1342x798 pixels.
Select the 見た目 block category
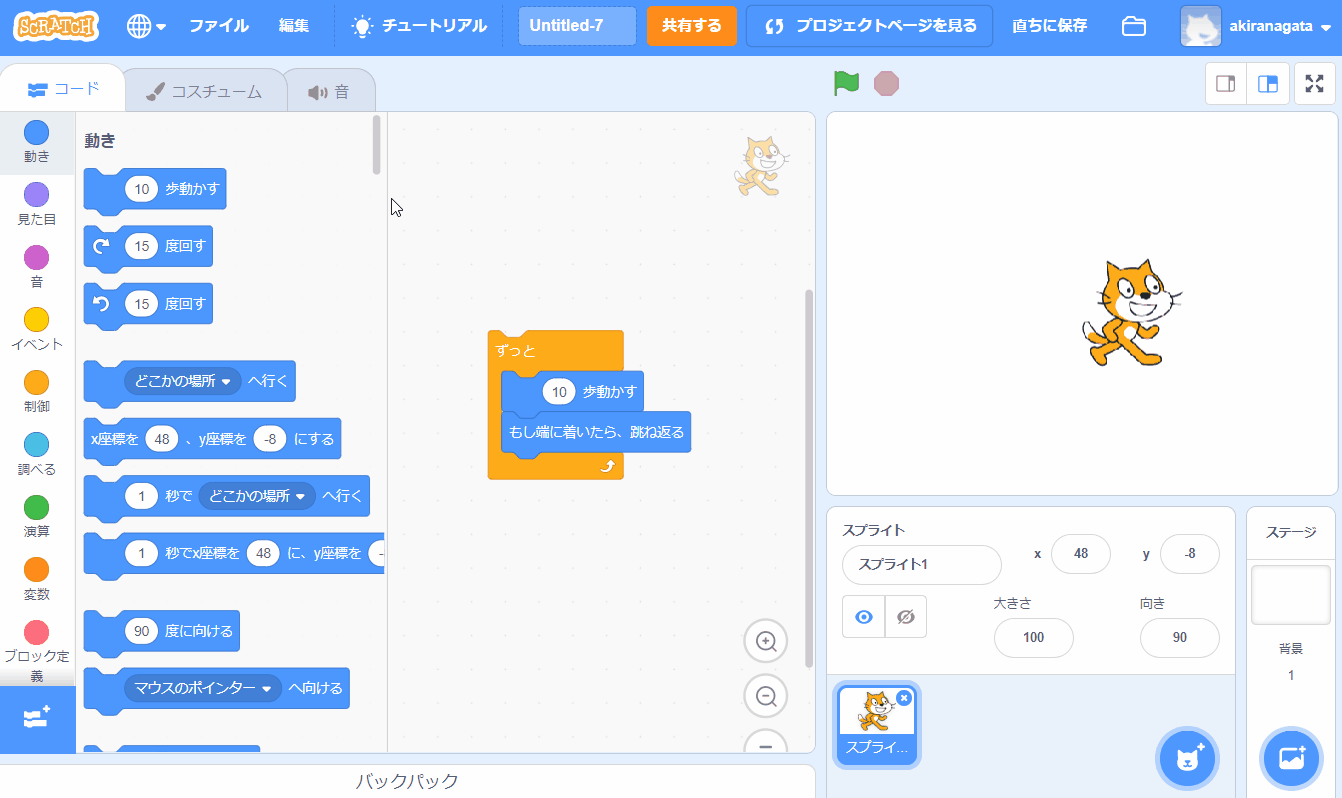click(37, 204)
